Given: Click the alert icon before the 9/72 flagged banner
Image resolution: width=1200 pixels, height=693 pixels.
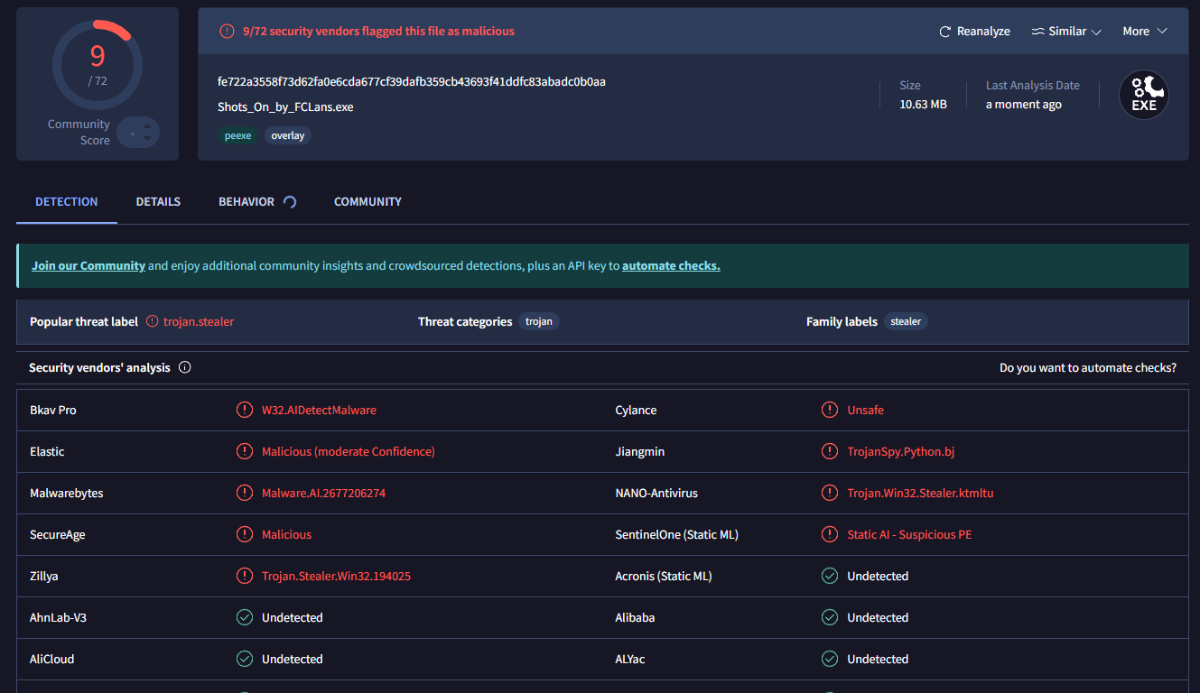Looking at the screenshot, I should (x=227, y=31).
